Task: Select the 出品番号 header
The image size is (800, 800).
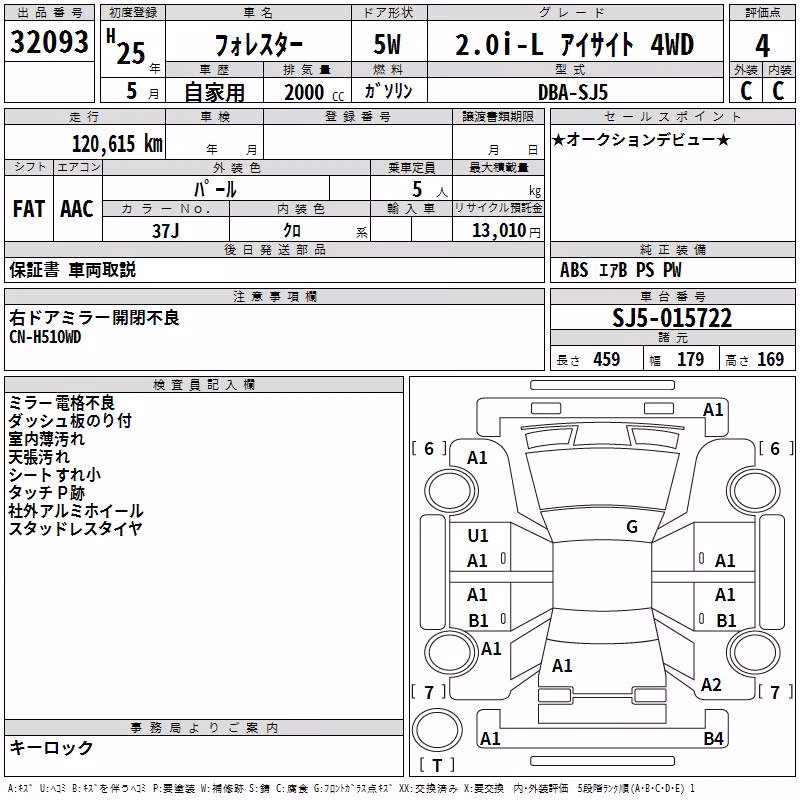Action: coord(49,13)
